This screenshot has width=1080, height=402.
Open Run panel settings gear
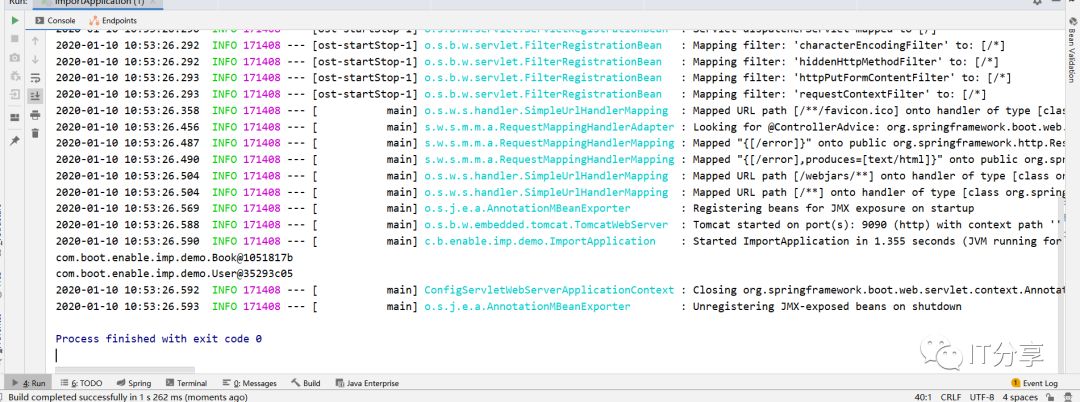(x=1038, y=3)
